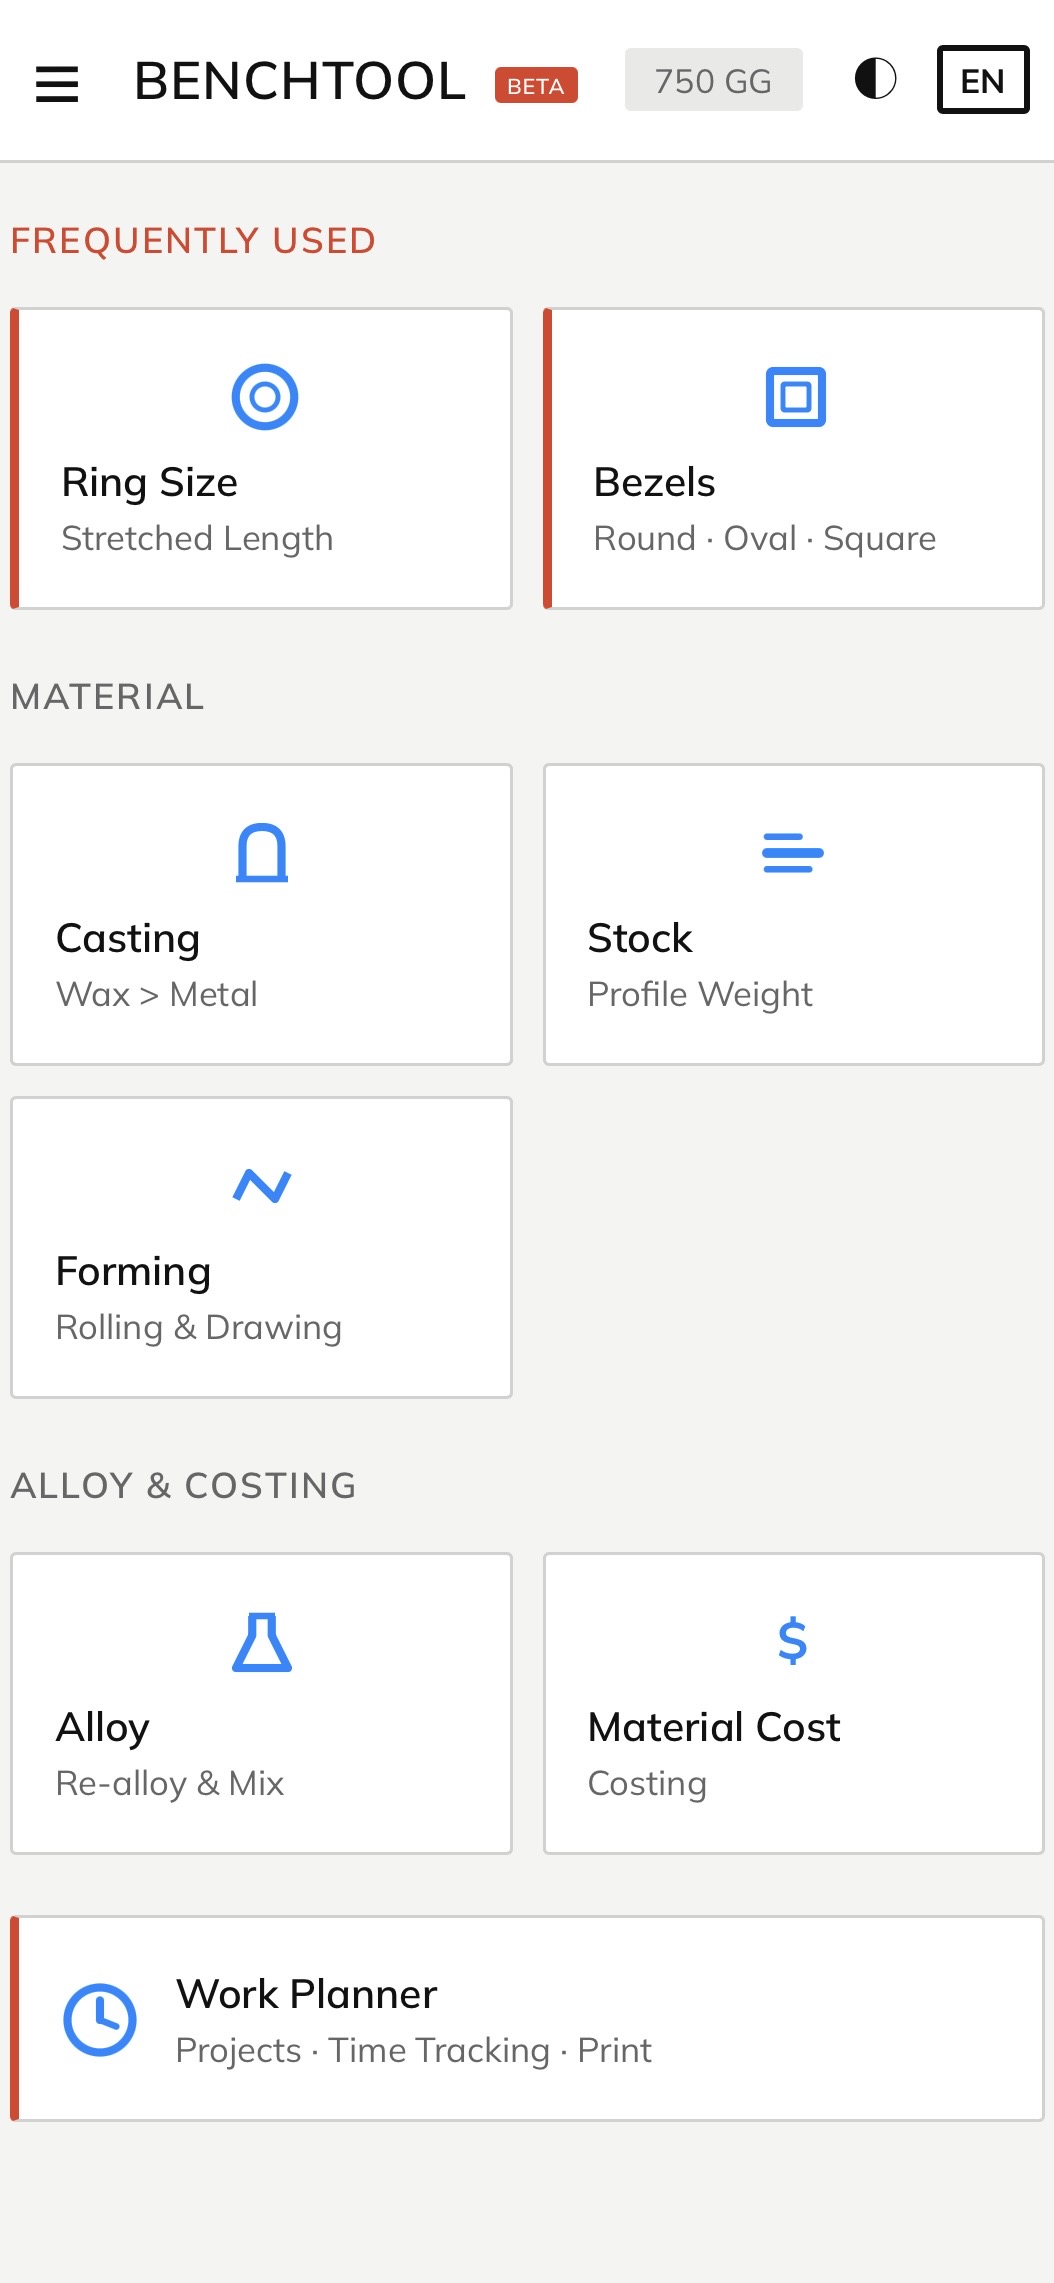Click the Work Planner clock icon
Screen dimensions: 1054x2283
(100, 2019)
